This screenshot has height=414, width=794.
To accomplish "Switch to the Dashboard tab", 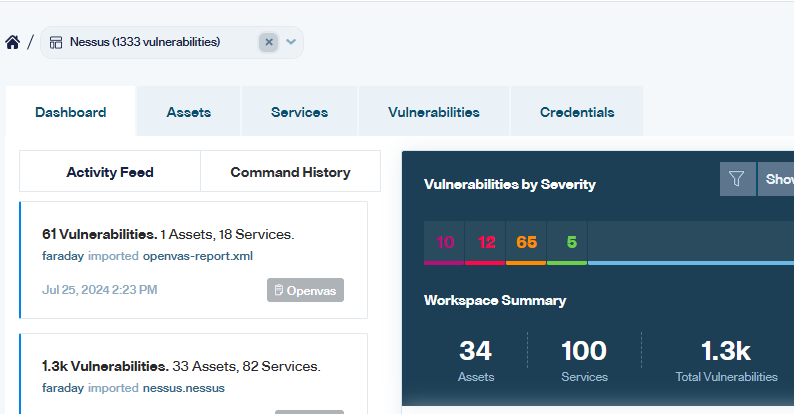I will 70,112.
